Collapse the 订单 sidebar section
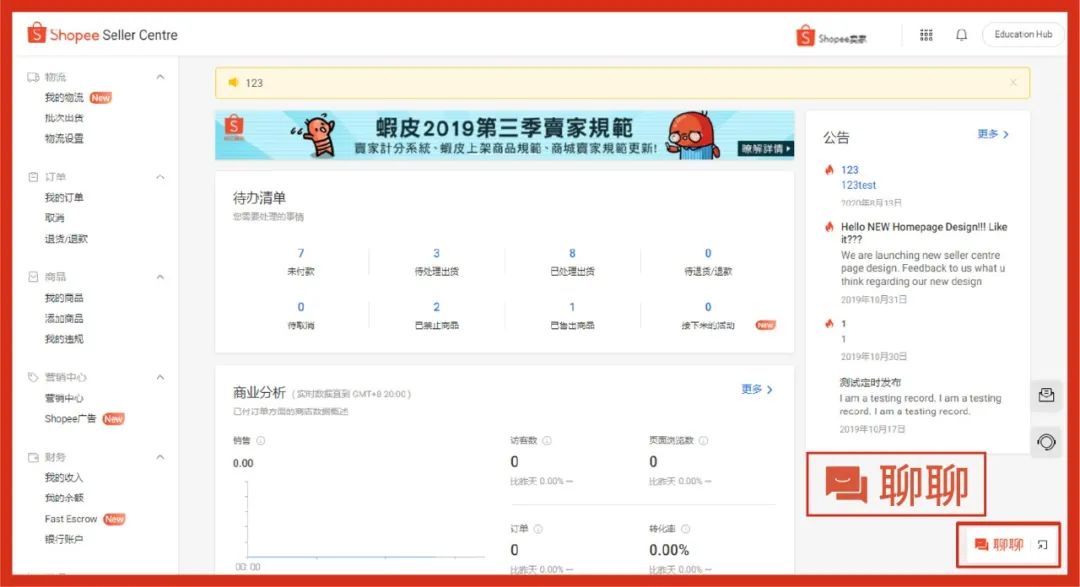The width and height of the screenshot is (1080, 587). [x=160, y=174]
